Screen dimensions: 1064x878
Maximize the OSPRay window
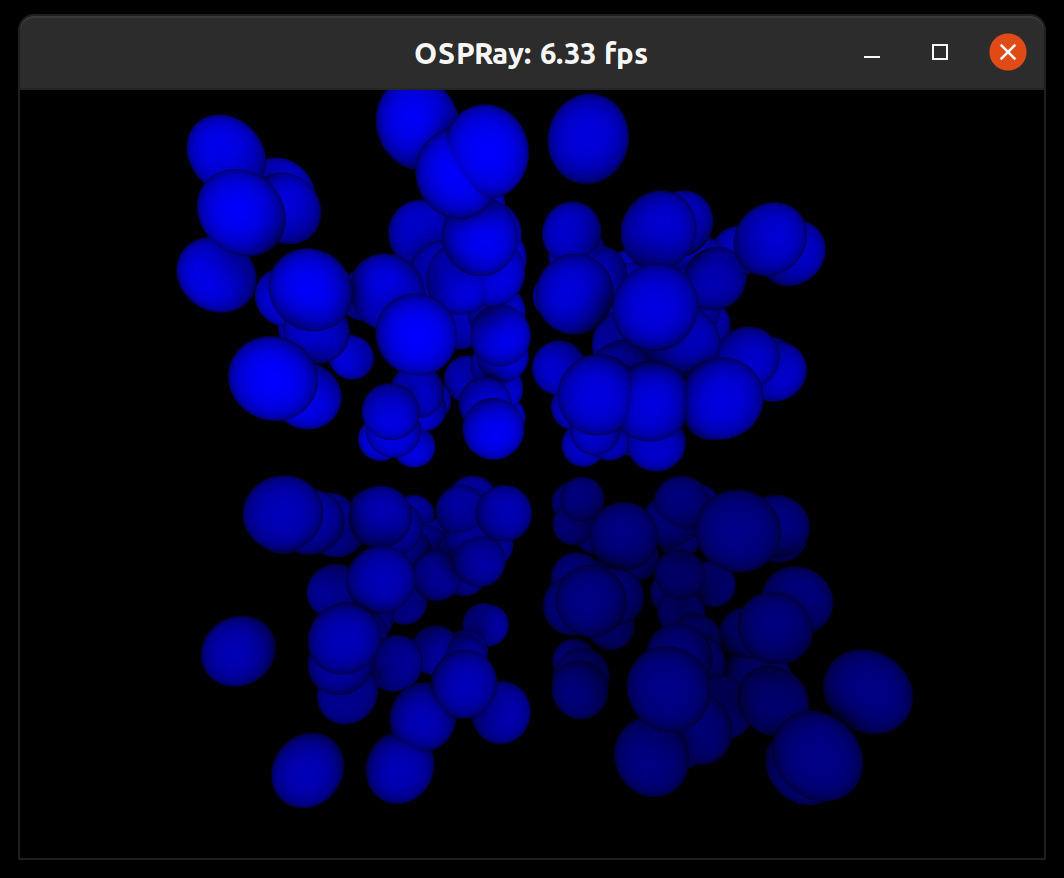click(940, 52)
